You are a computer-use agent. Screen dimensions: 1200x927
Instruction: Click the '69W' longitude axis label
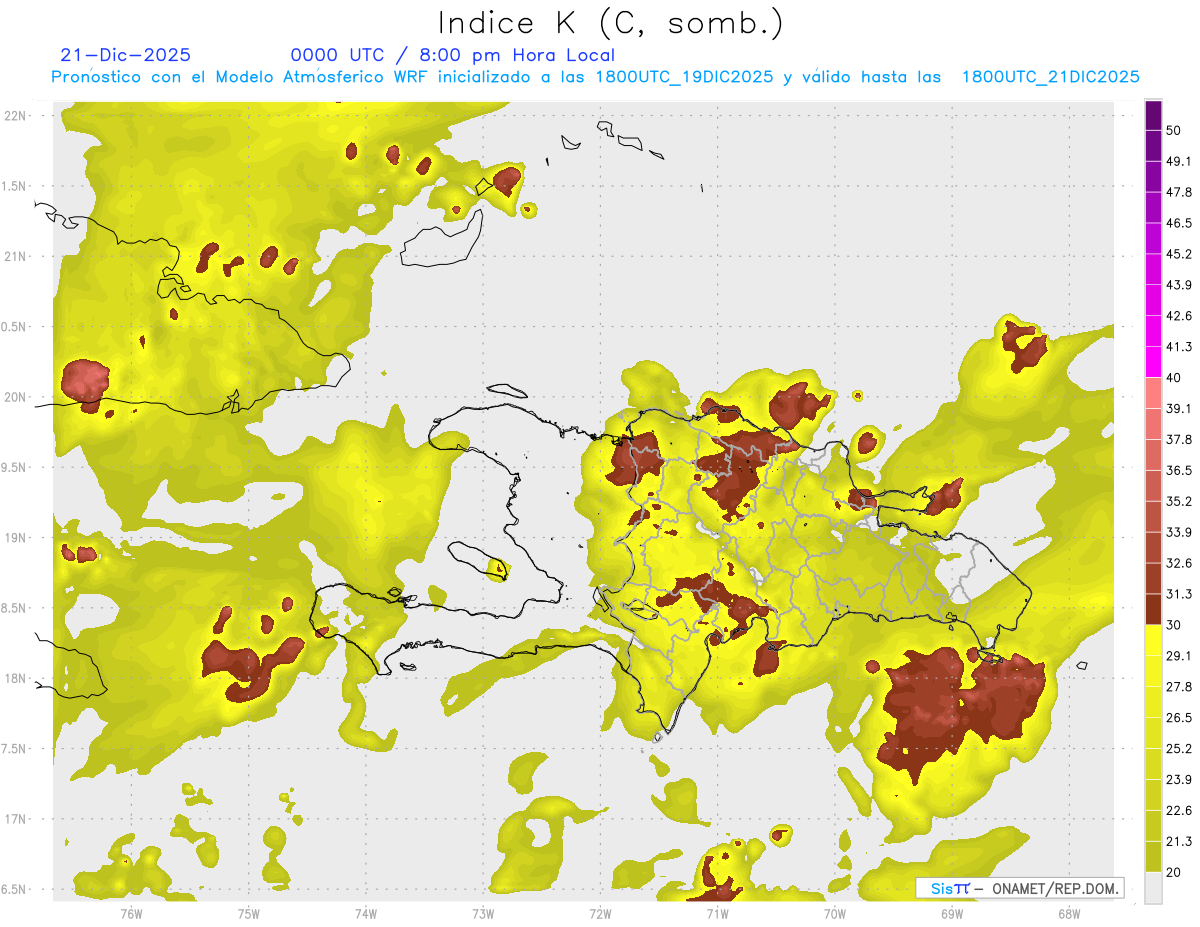tap(952, 914)
